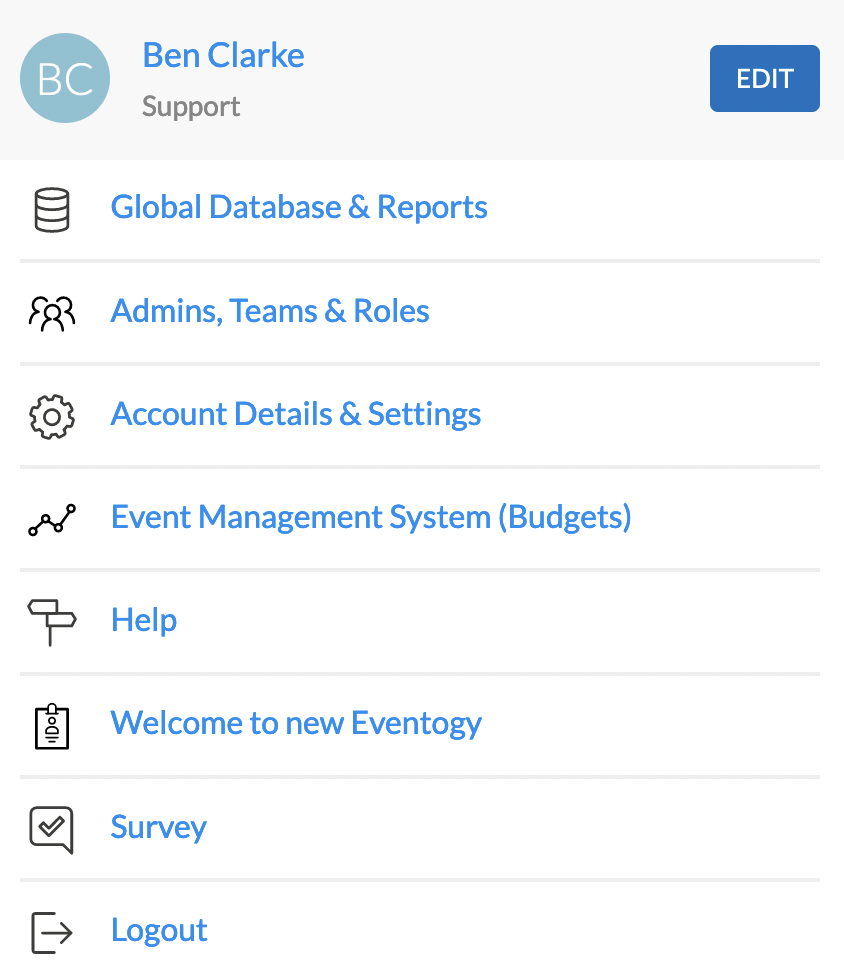This screenshot has width=844, height=978.
Task: Click the badge clipboard icon for Welcome
Action: point(52,726)
